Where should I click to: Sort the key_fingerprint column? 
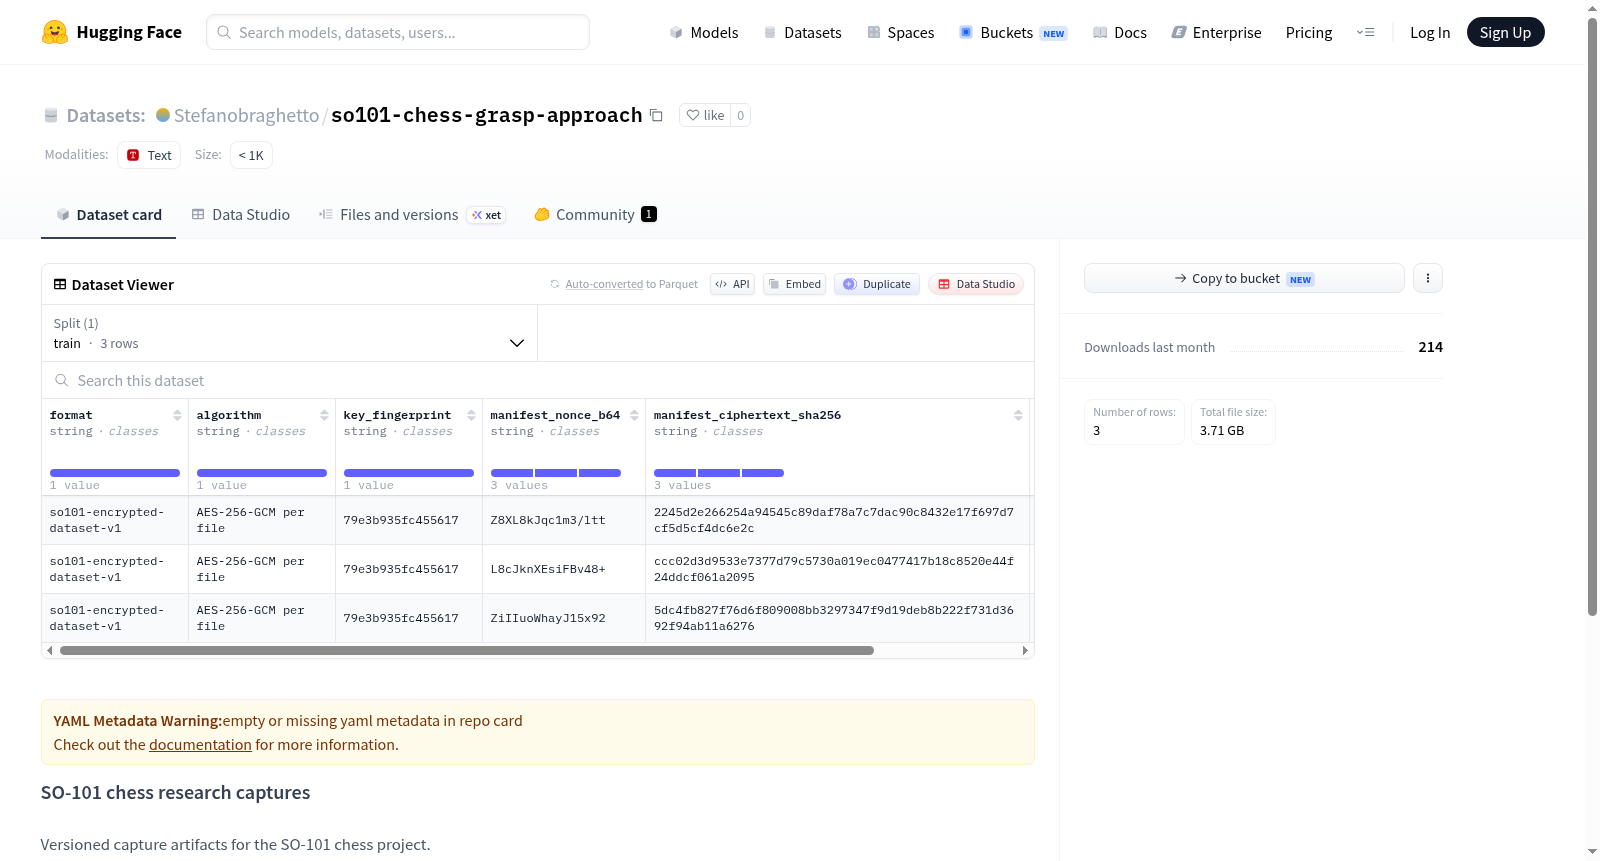(471, 415)
